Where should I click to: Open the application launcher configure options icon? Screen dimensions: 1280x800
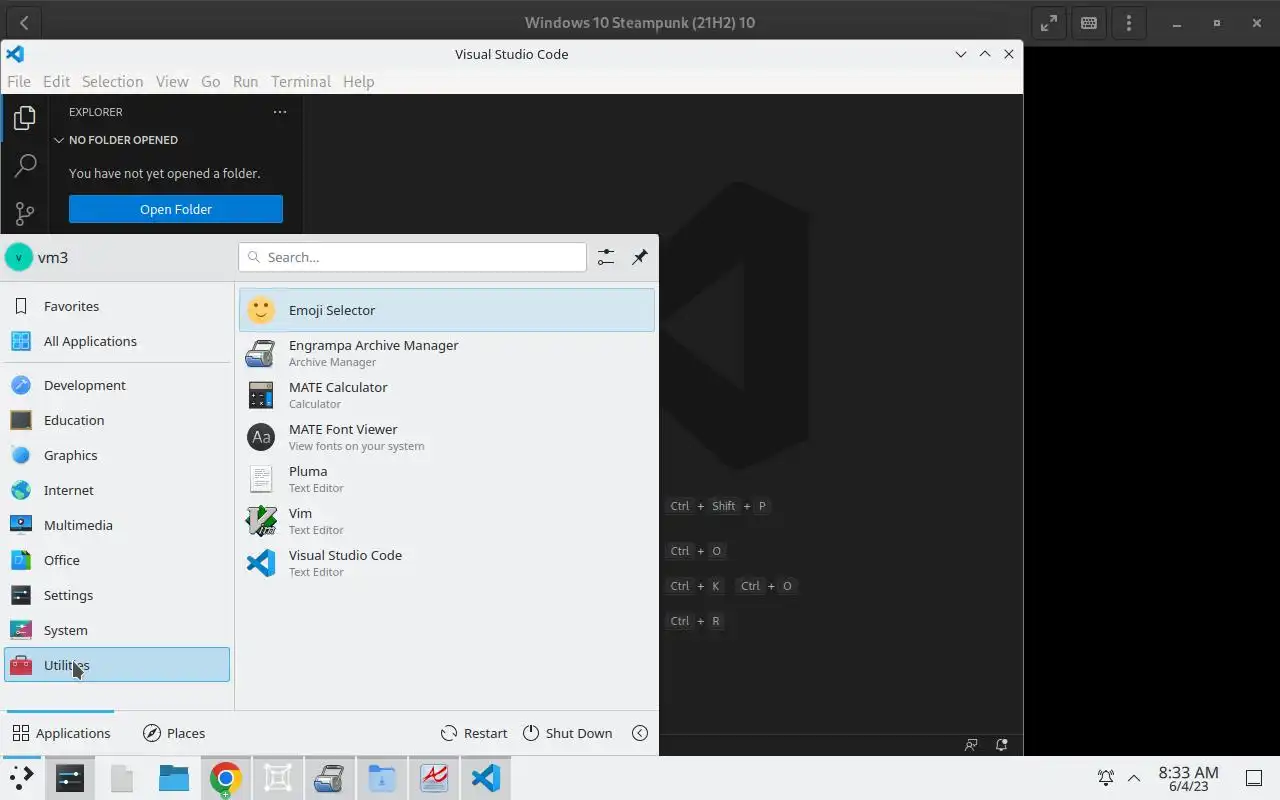pos(606,257)
